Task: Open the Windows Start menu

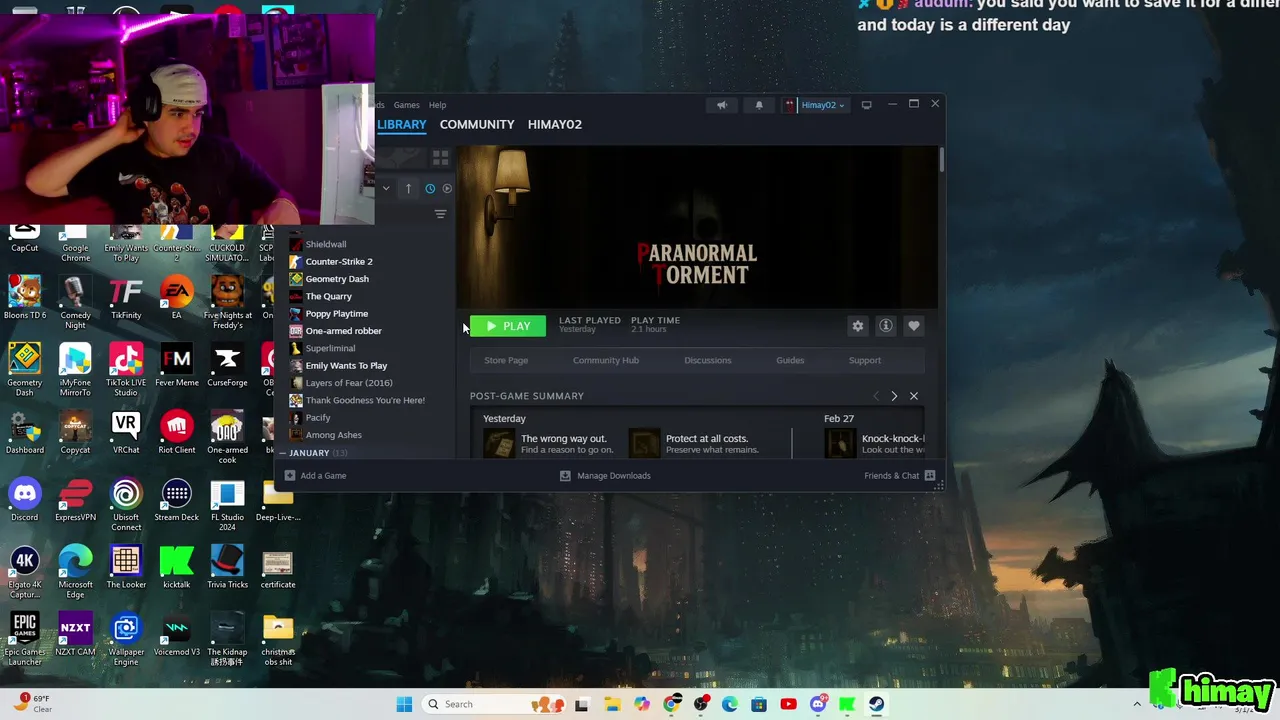Action: pyautogui.click(x=404, y=704)
